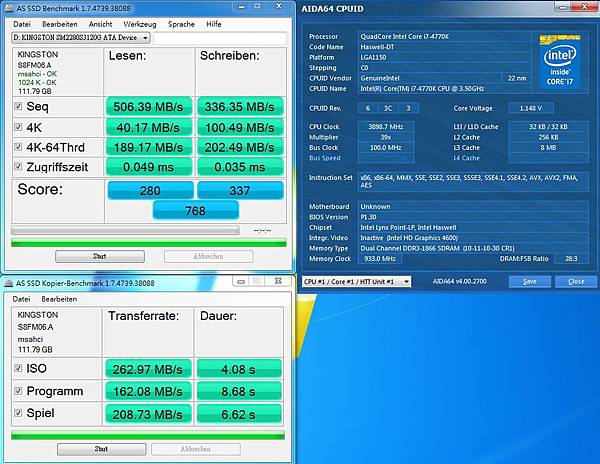Screen dimensions: 600x464
Task: Open the KINGSTON drive selection dropdown
Action: pos(81,37)
